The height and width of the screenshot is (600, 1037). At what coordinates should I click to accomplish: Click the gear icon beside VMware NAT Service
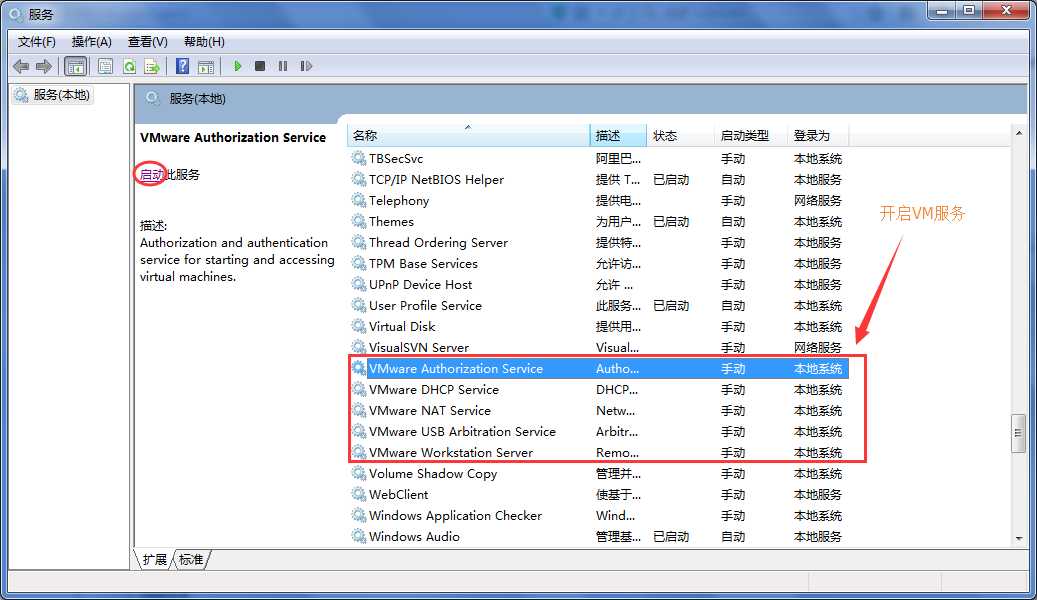point(358,410)
